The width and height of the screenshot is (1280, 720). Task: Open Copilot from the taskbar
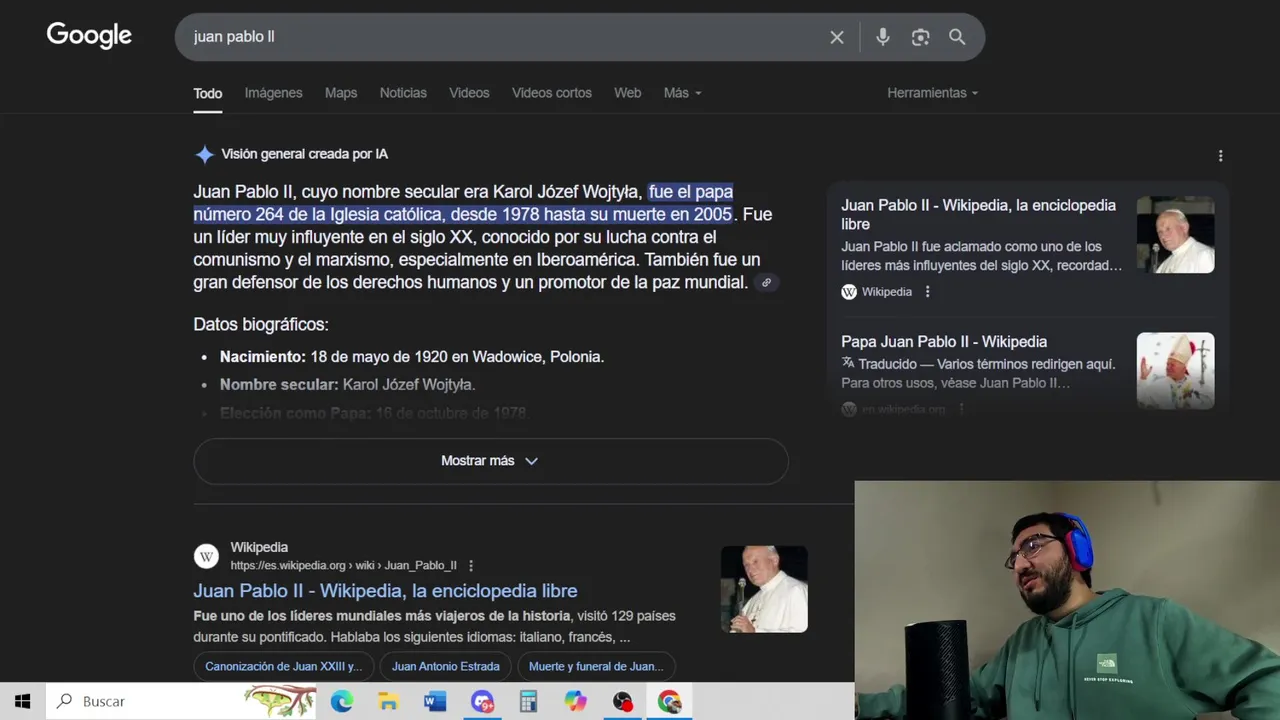click(x=575, y=702)
